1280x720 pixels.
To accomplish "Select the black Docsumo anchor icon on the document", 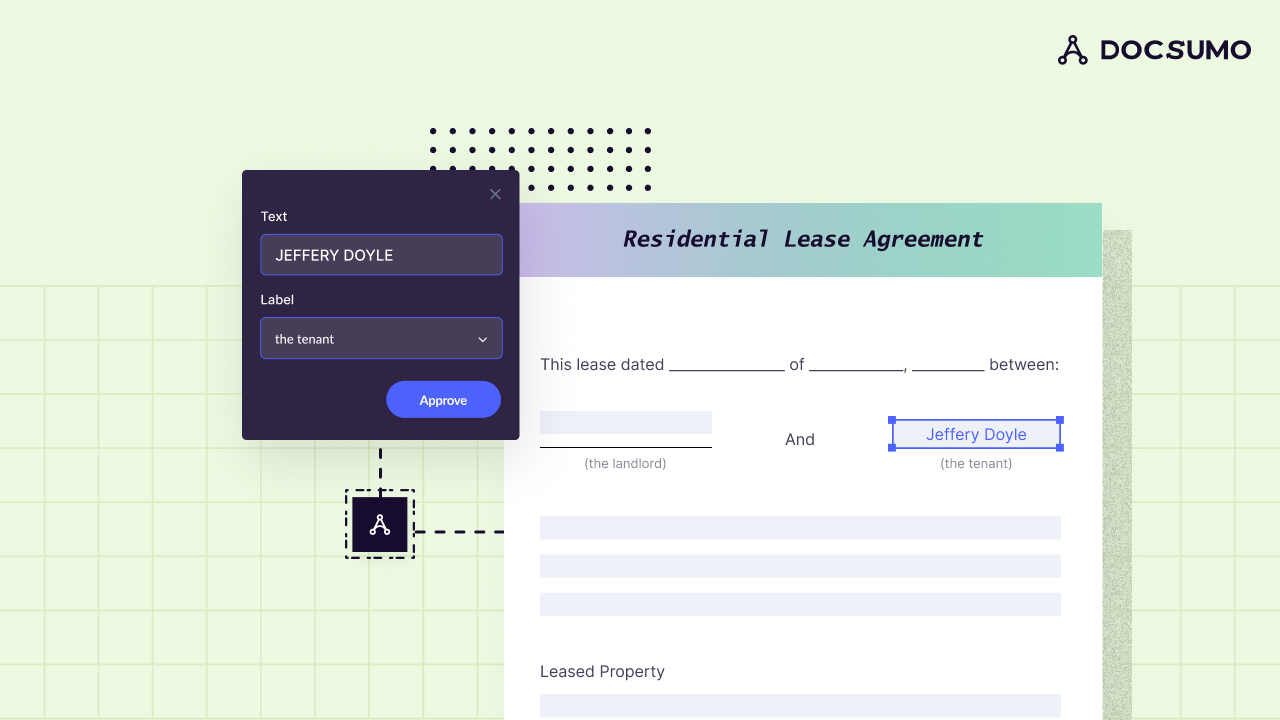I will click(x=380, y=524).
